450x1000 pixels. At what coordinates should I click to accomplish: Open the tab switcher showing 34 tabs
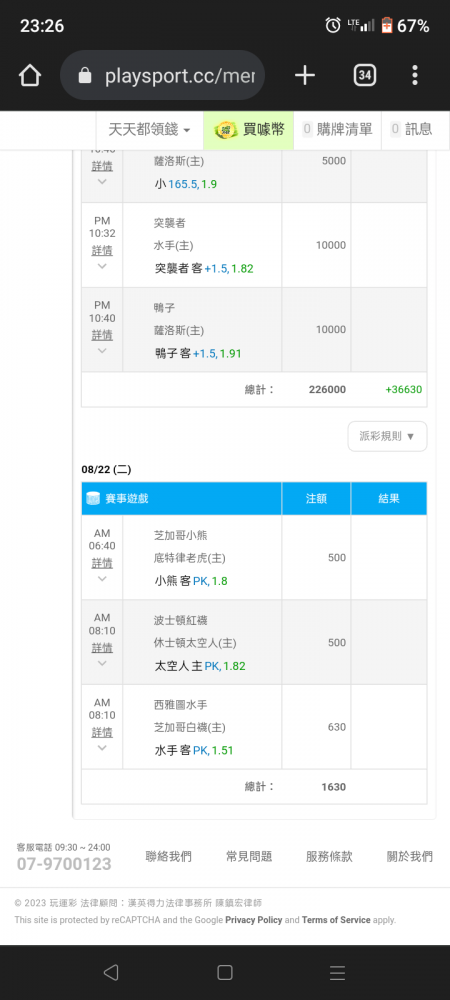[x=365, y=76]
